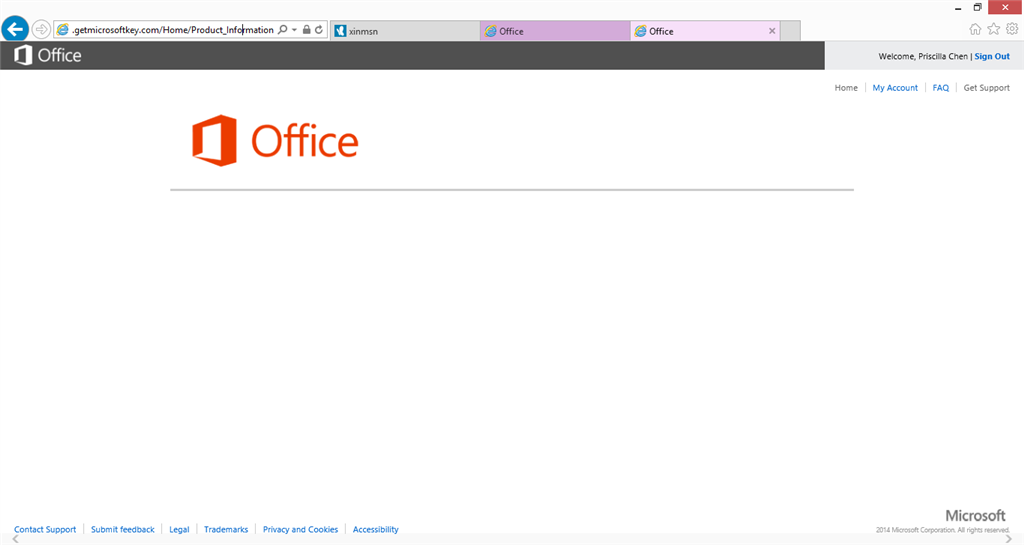Switch to the xinmsn tab
Screen dimensions: 1024x545
click(405, 31)
